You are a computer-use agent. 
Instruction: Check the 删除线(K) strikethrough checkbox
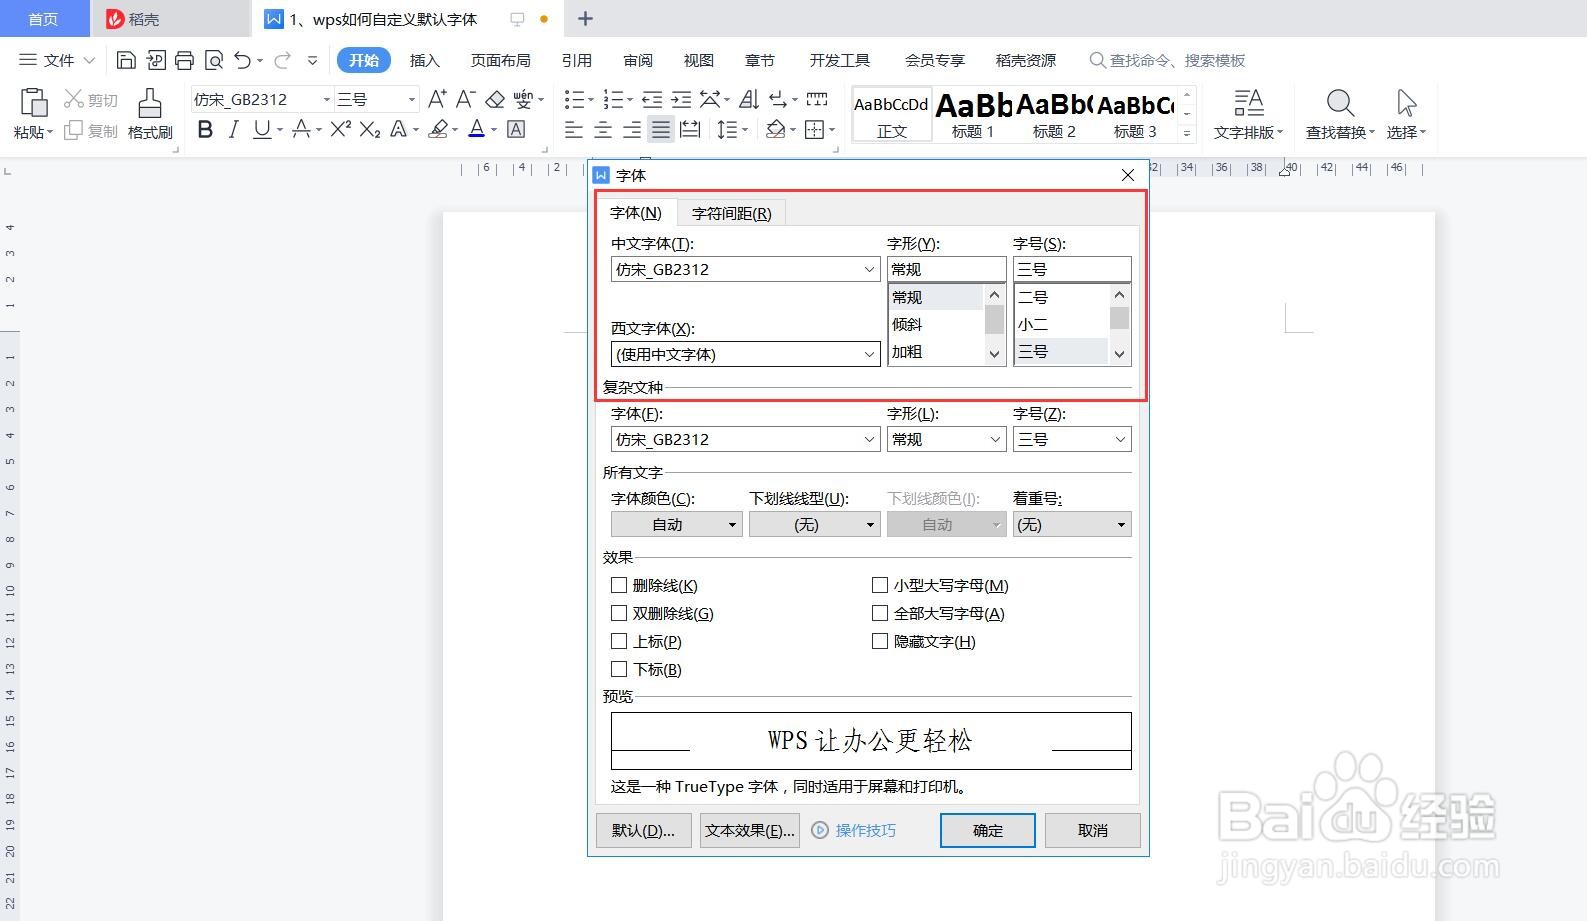(x=619, y=585)
